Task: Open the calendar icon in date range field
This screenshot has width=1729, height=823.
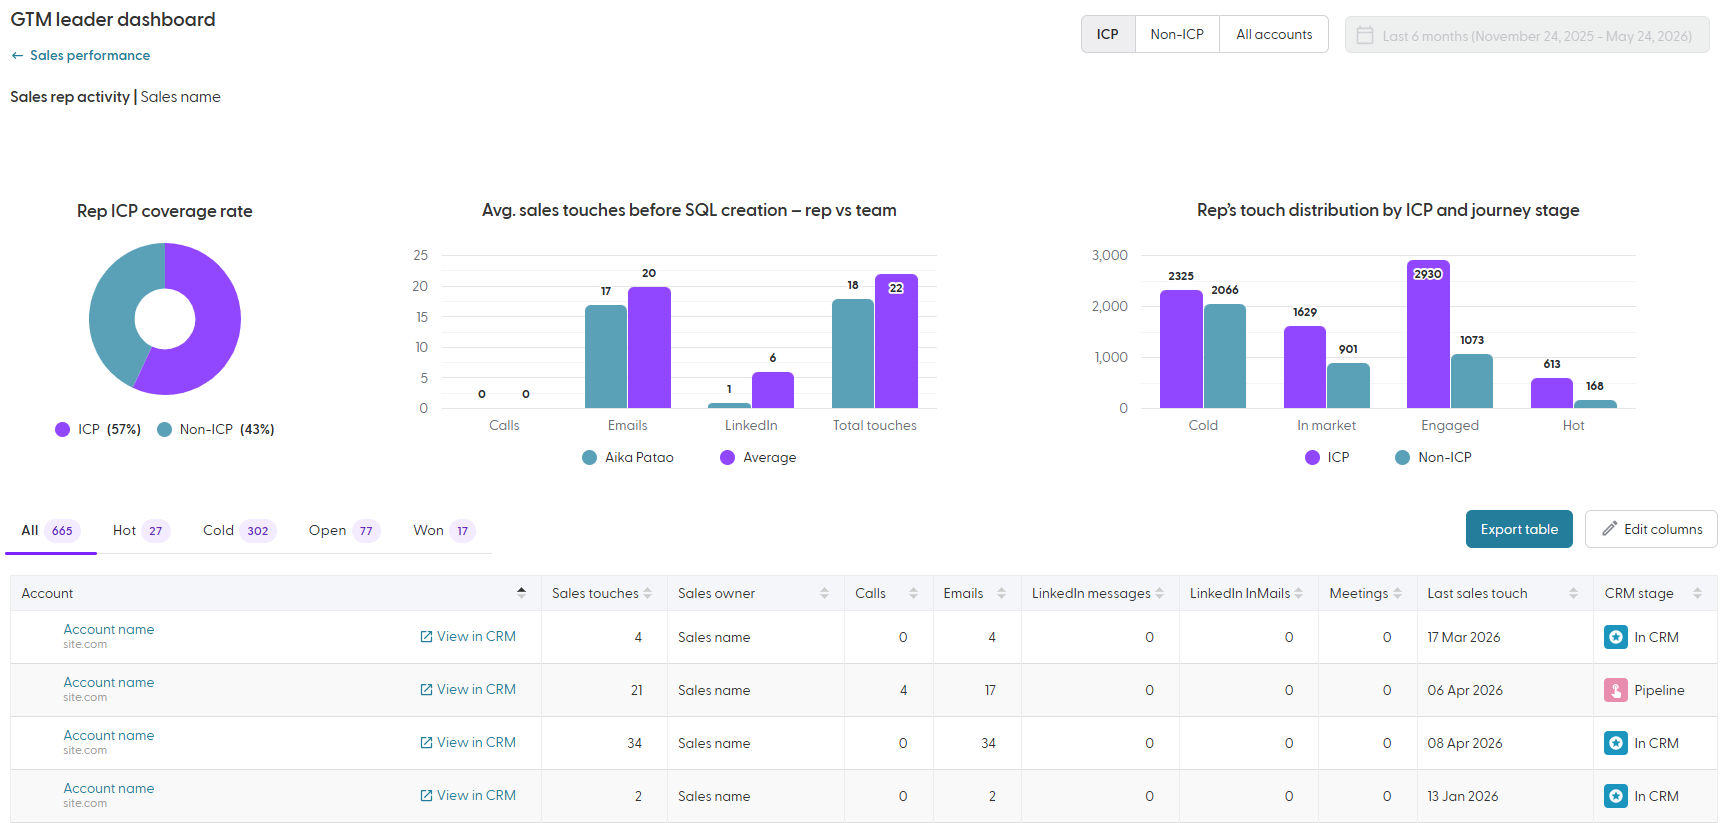Action: (x=1365, y=35)
